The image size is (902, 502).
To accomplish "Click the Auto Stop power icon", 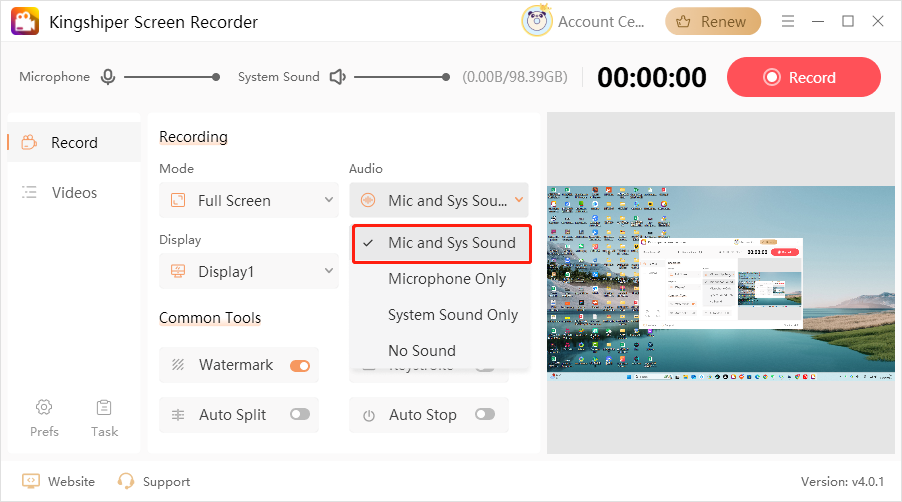I will click(369, 415).
